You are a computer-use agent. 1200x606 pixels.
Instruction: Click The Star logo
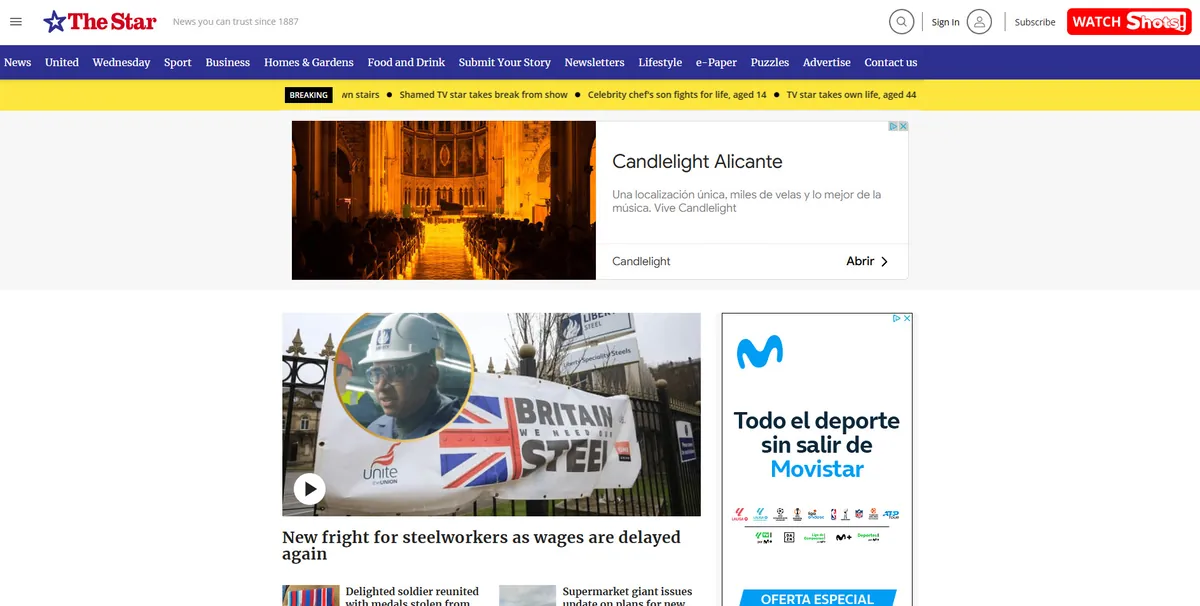tap(100, 21)
